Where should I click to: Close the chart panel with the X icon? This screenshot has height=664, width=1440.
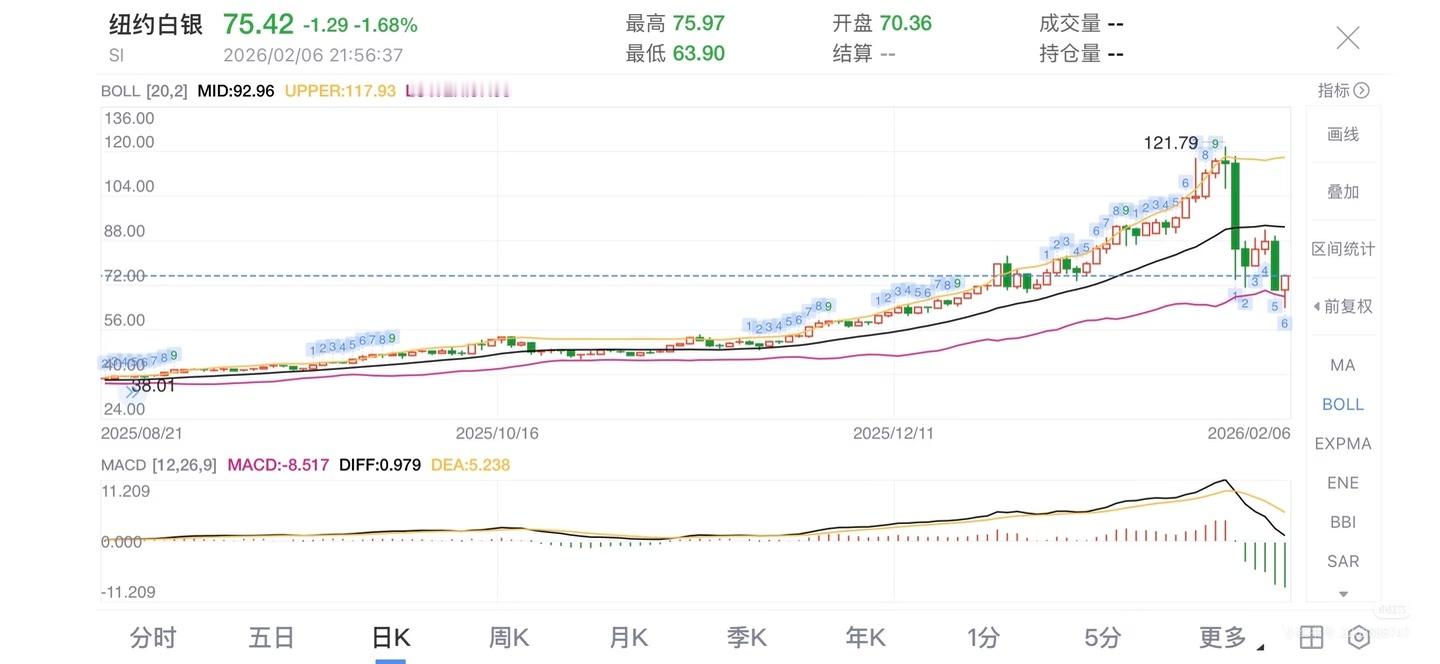point(1347,36)
